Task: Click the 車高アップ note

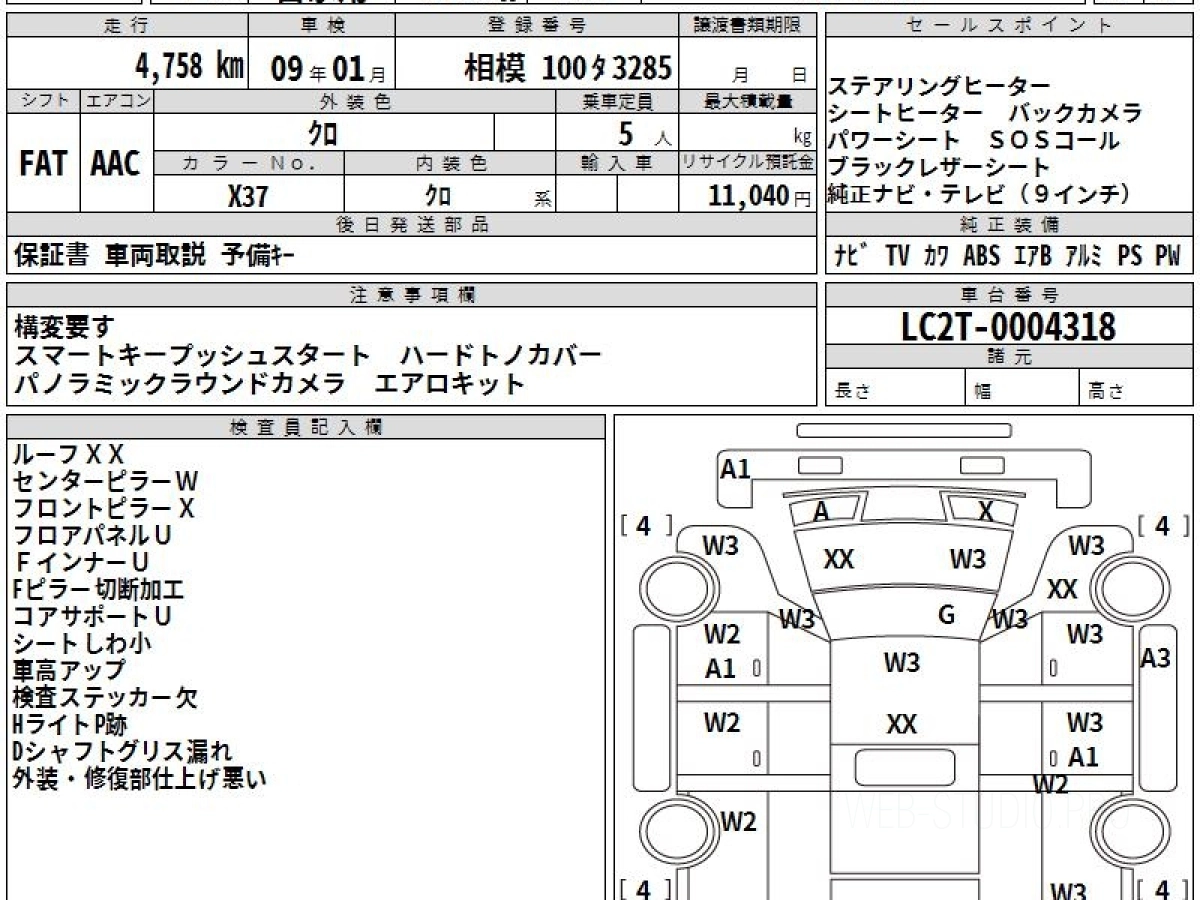Action: [69, 670]
